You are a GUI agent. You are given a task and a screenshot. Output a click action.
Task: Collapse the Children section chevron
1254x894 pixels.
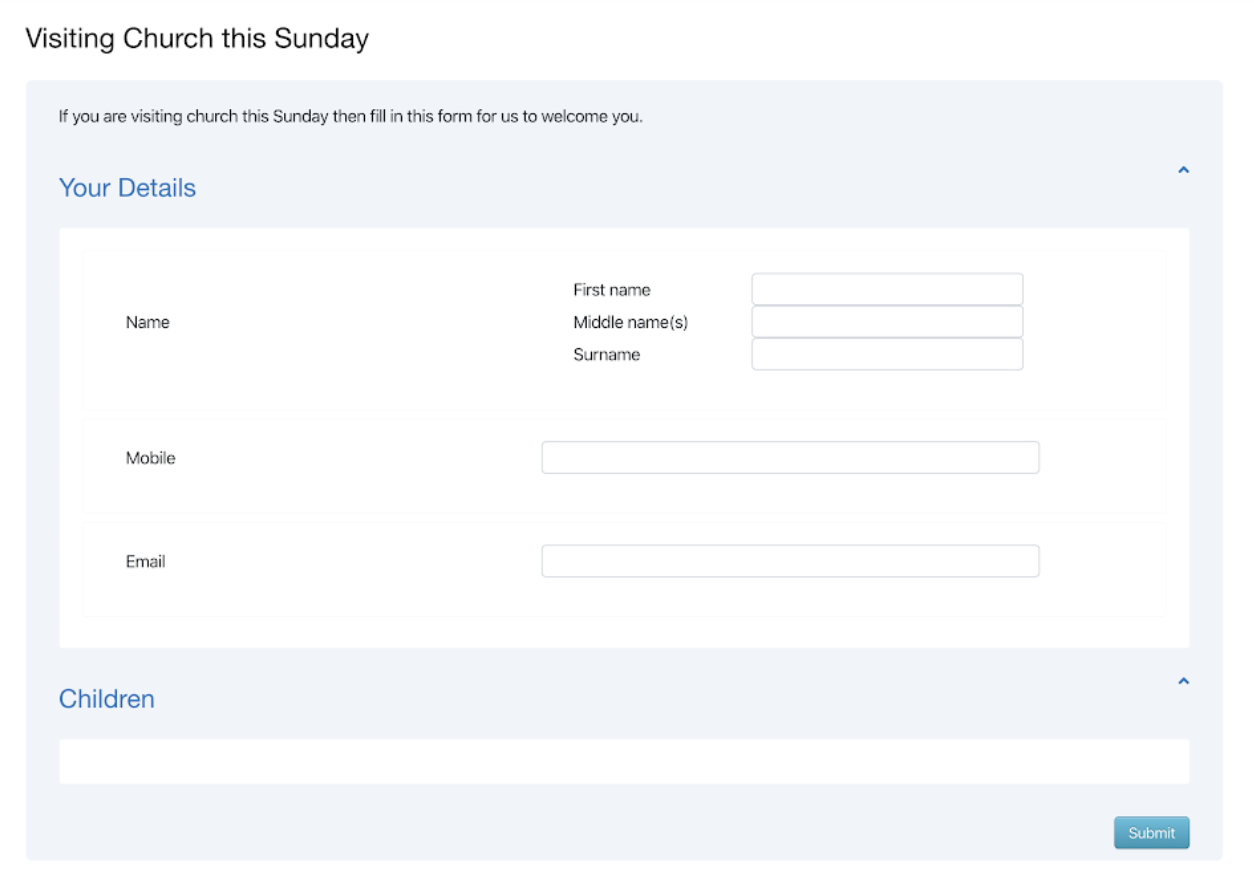click(1183, 682)
